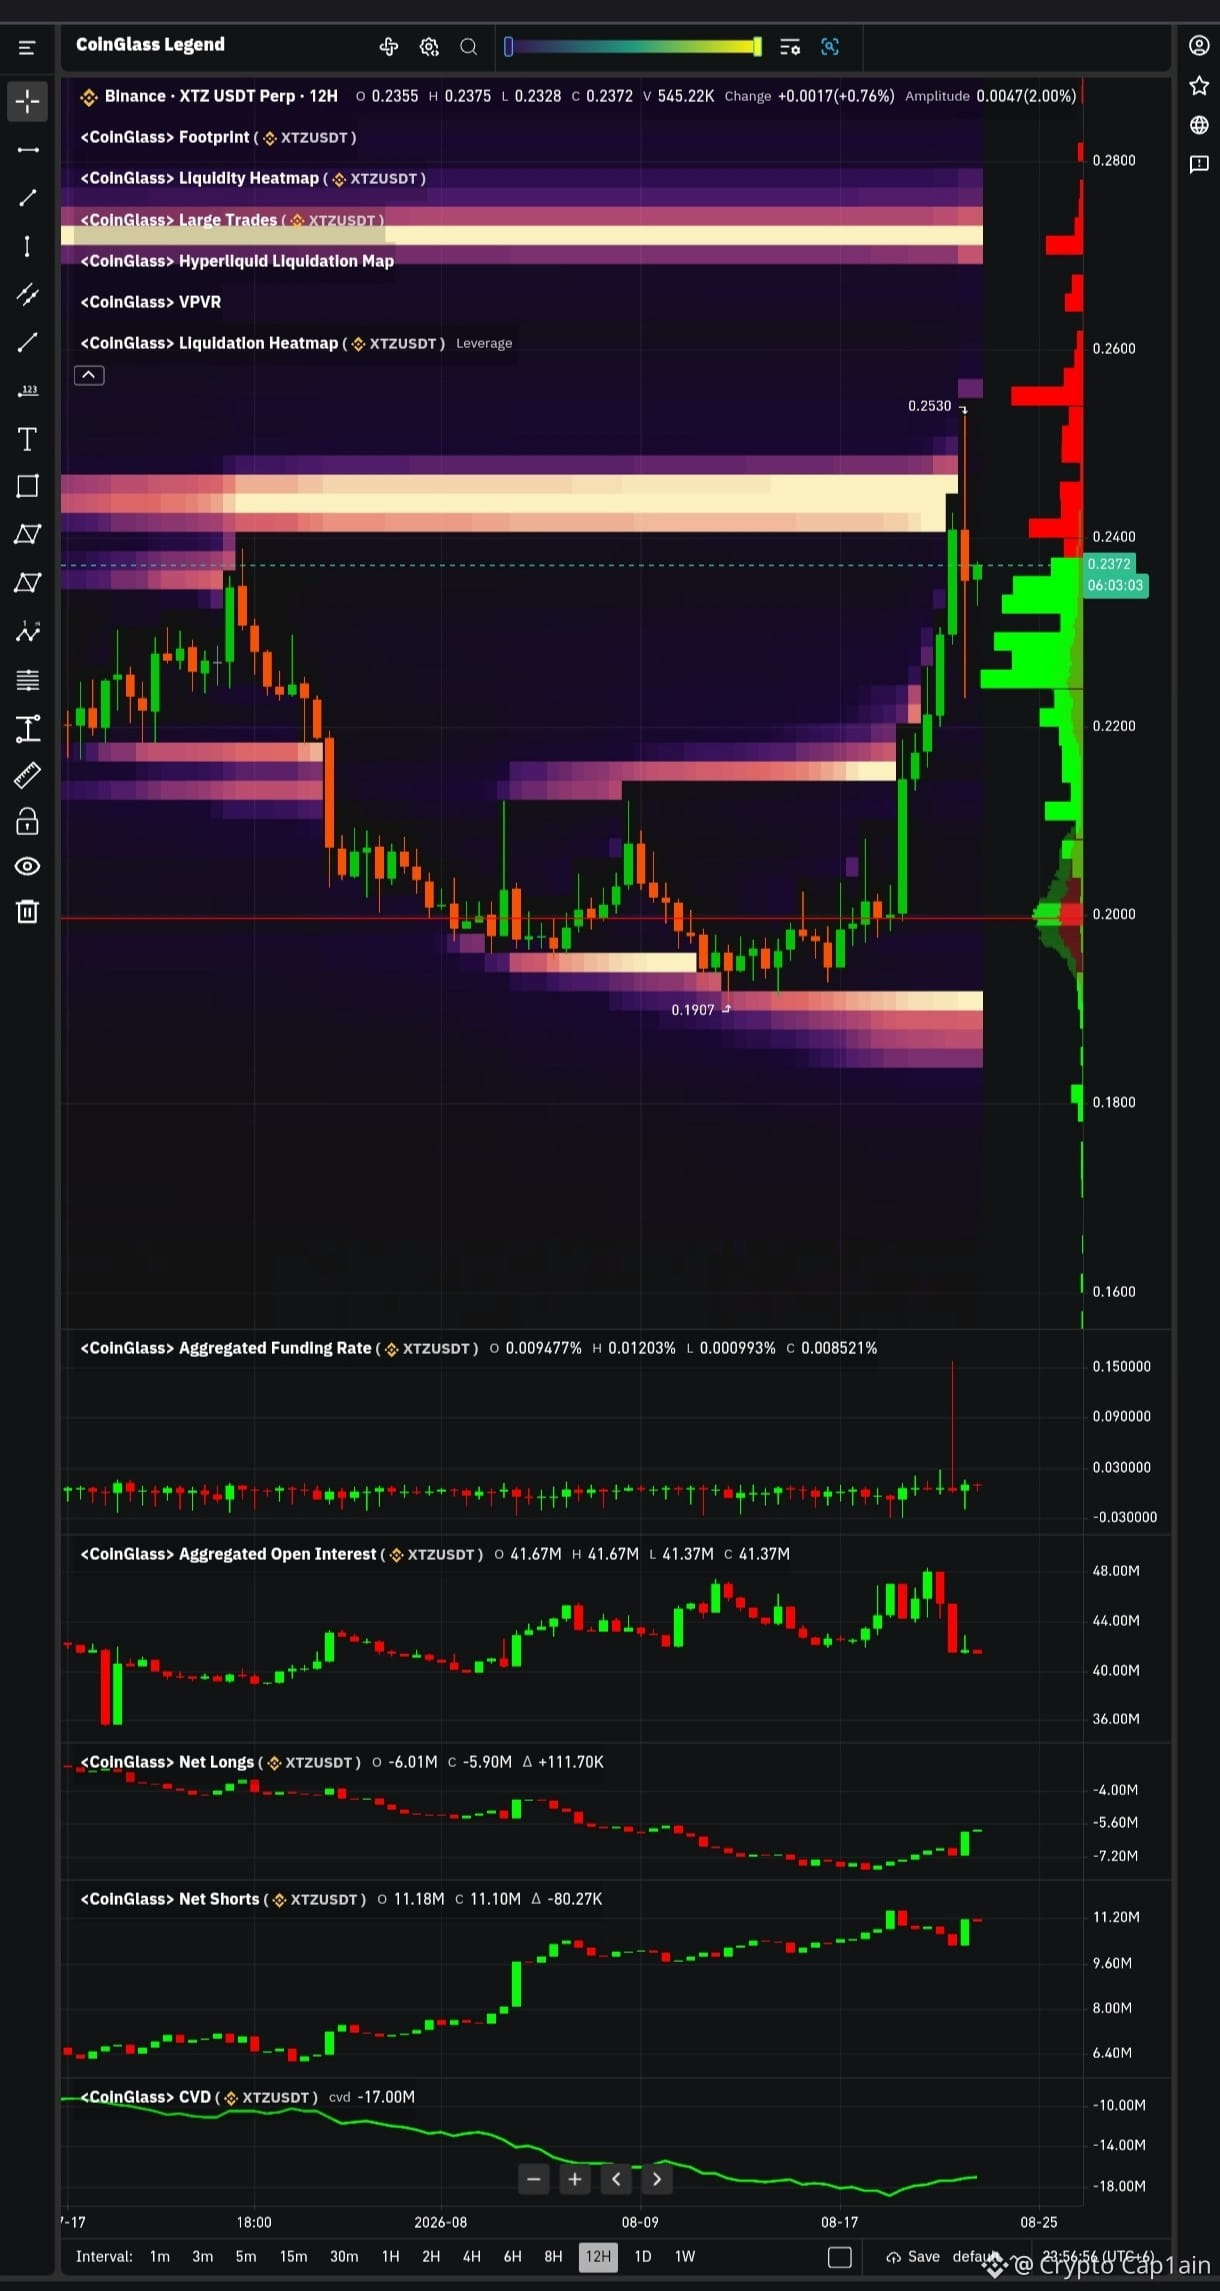Select the active 12H interval
Image resolution: width=1220 pixels, height=2291 pixels.
598,2256
